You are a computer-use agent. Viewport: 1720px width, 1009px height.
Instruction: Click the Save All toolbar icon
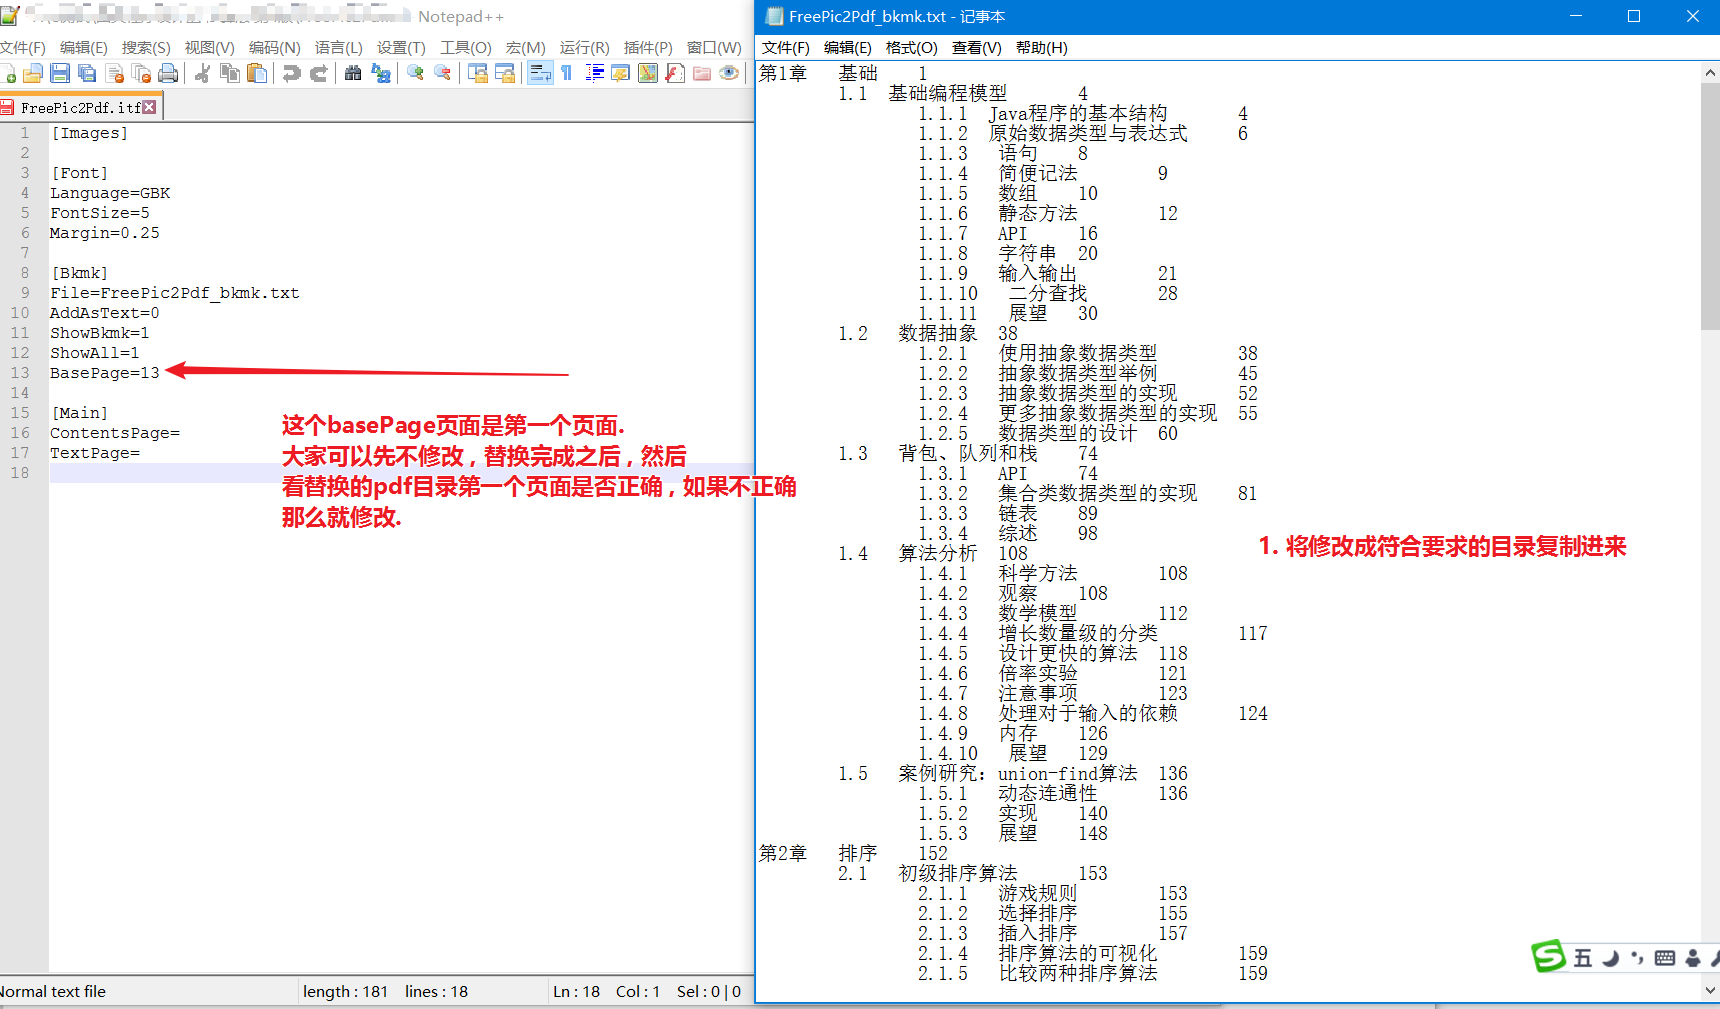click(x=87, y=73)
